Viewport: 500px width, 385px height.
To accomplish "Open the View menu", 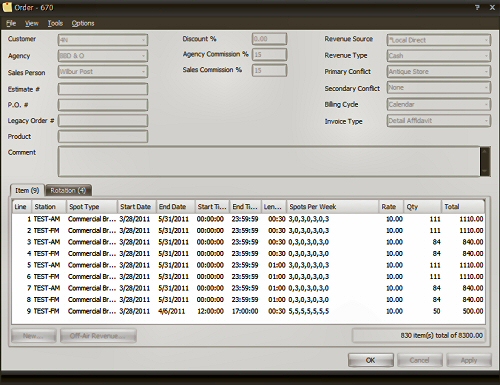I will point(32,23).
